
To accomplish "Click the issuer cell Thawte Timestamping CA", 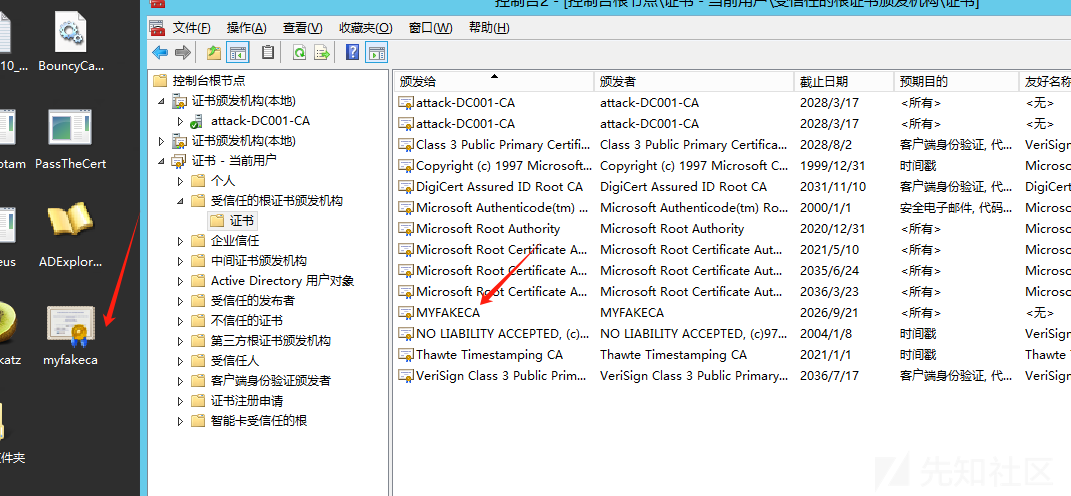I will [x=673, y=355].
